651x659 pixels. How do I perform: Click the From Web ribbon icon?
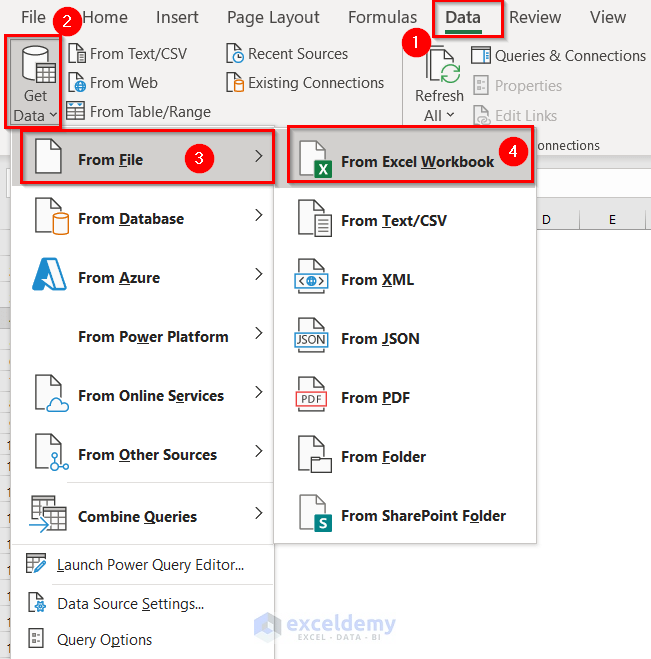coord(77,82)
